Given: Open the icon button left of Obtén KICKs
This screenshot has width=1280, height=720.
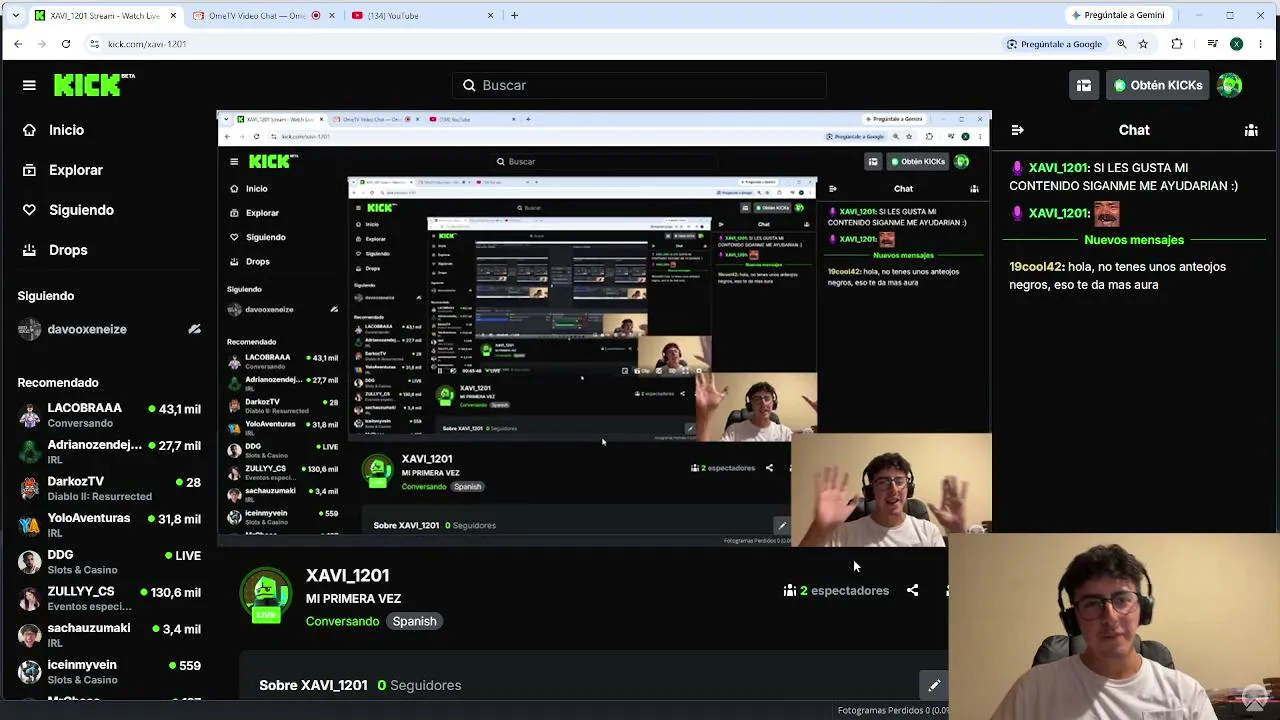Looking at the screenshot, I should point(1084,85).
